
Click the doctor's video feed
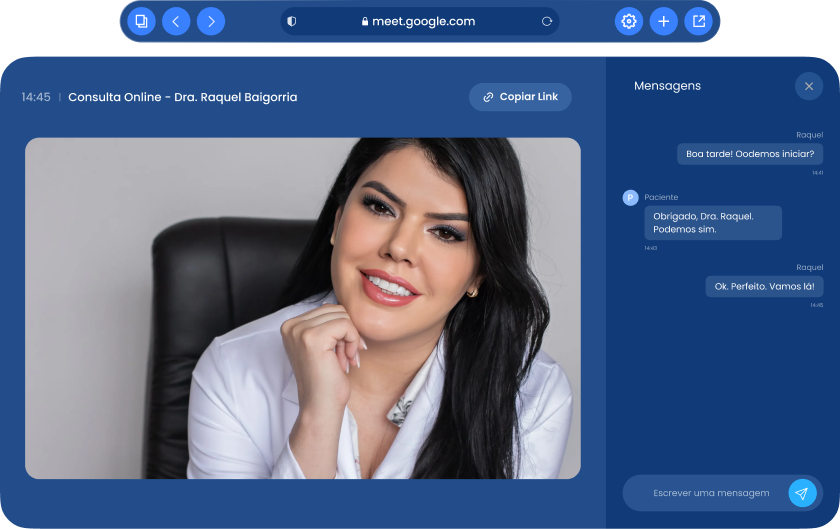[x=302, y=308]
